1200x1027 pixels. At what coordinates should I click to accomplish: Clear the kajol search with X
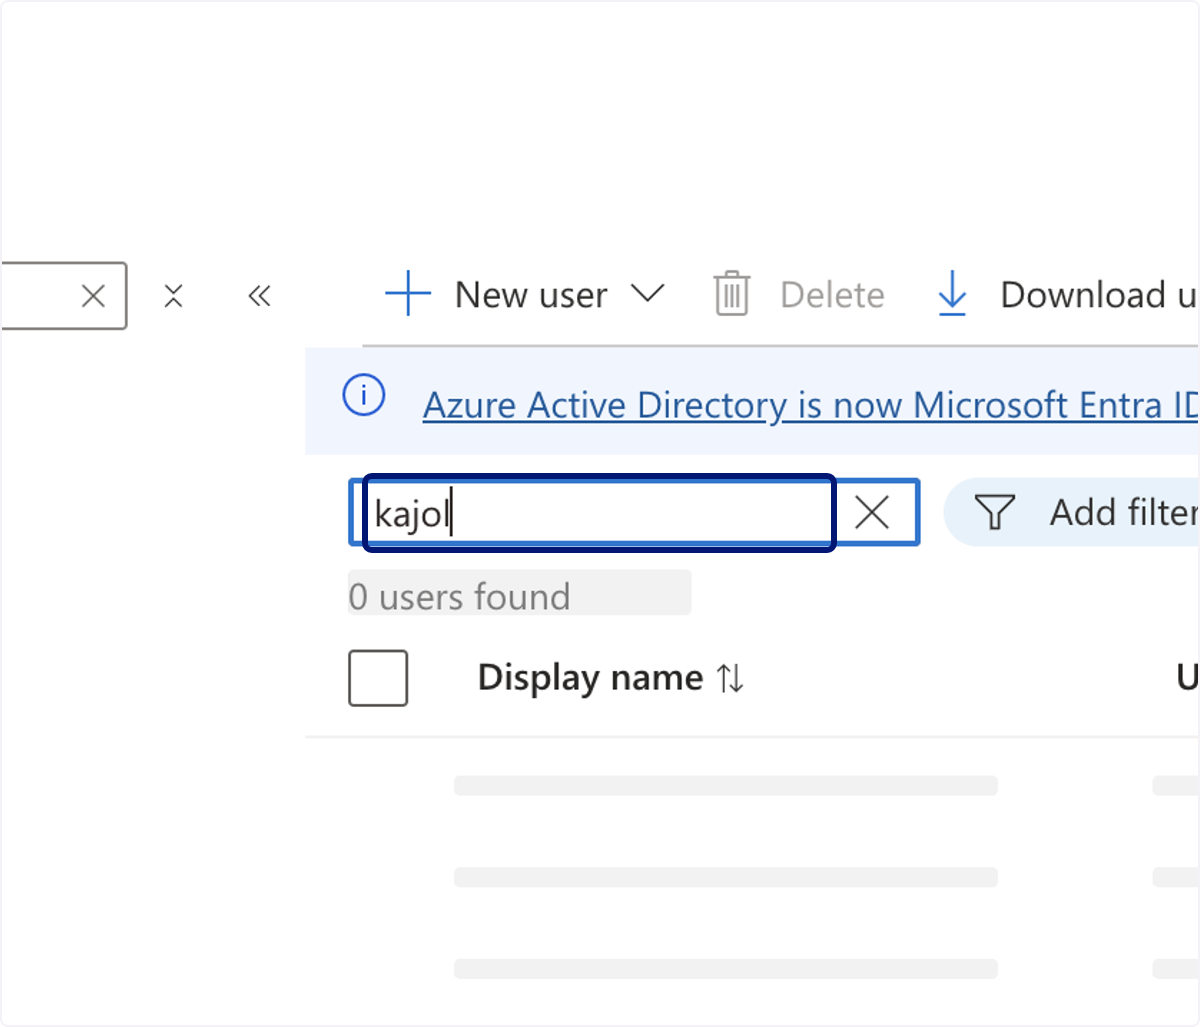(x=872, y=513)
